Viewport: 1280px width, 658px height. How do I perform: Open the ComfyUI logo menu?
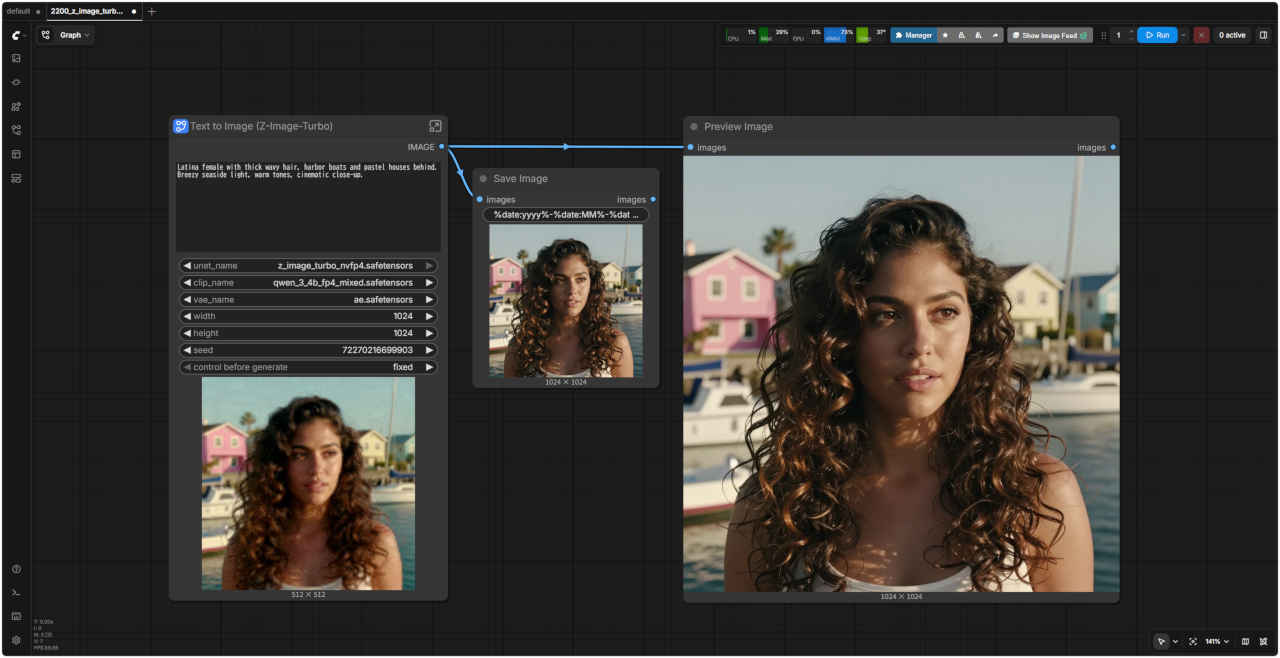(16, 35)
